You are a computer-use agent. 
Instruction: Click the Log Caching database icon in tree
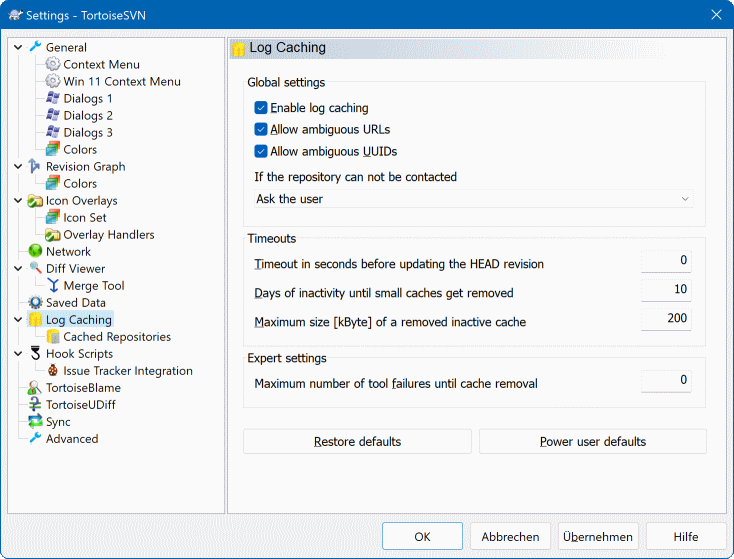pyautogui.click(x=35, y=320)
